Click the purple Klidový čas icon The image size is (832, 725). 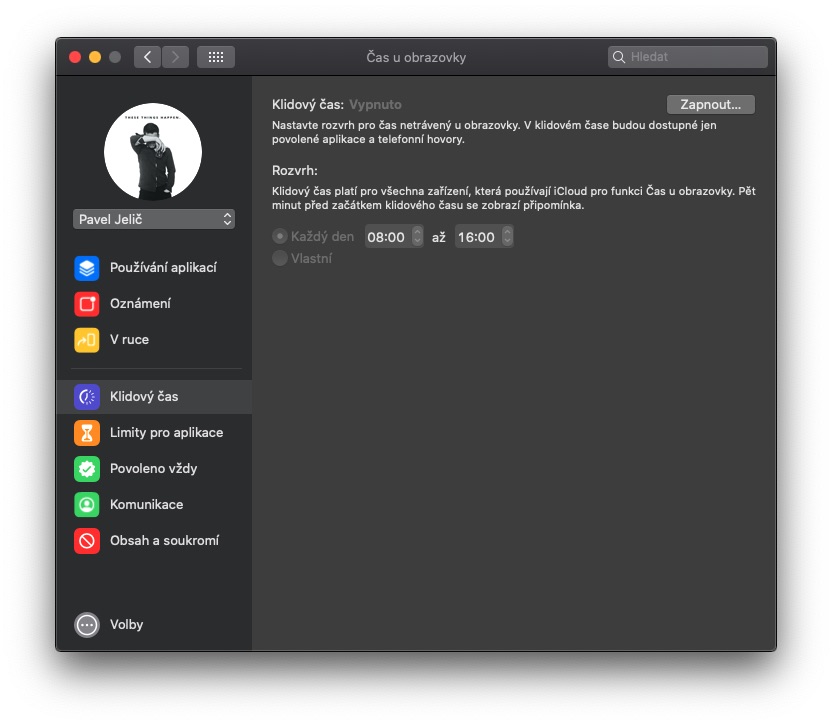tap(86, 397)
